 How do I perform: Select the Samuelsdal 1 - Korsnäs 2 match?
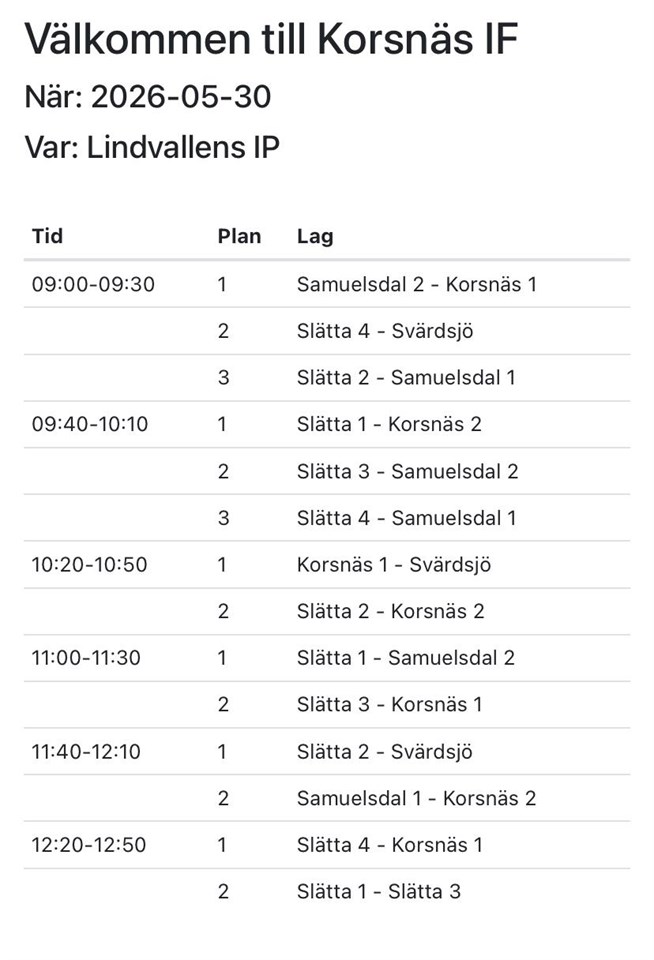coord(416,798)
